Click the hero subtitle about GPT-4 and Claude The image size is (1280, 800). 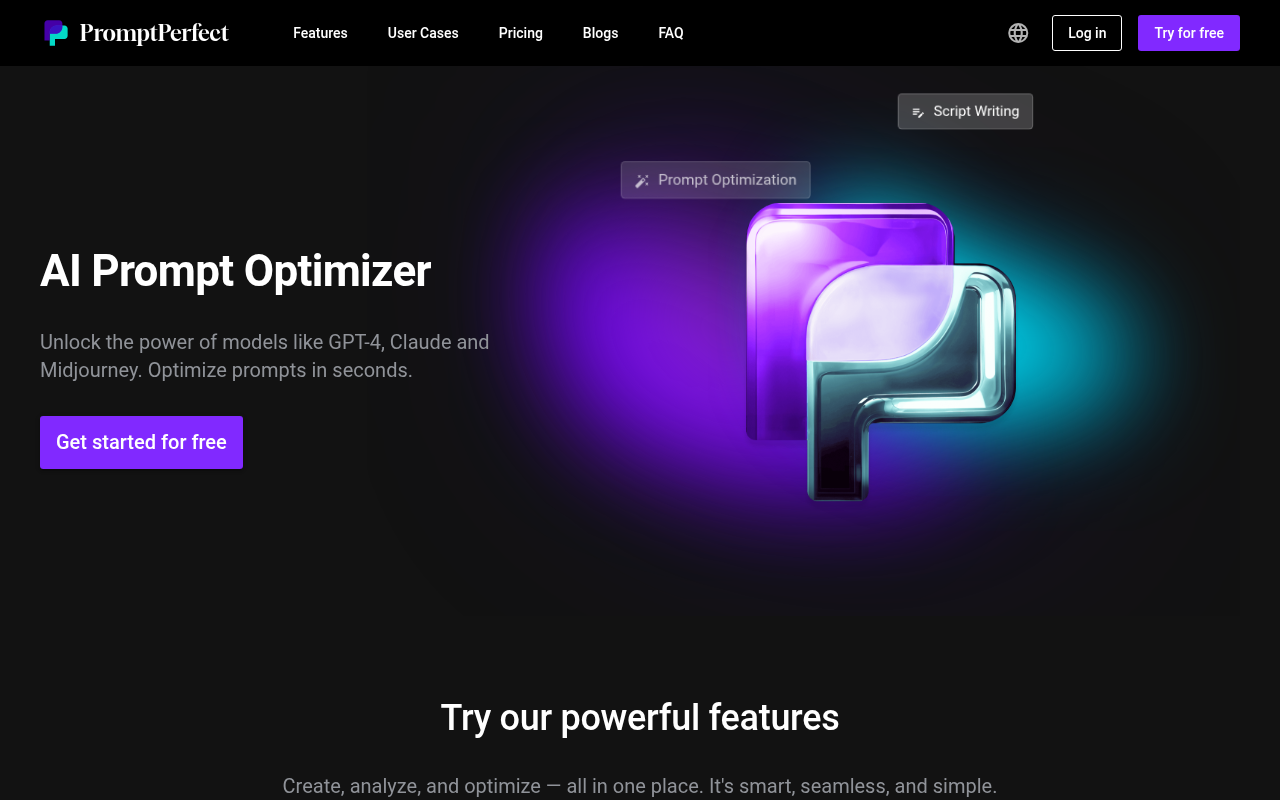tap(264, 355)
